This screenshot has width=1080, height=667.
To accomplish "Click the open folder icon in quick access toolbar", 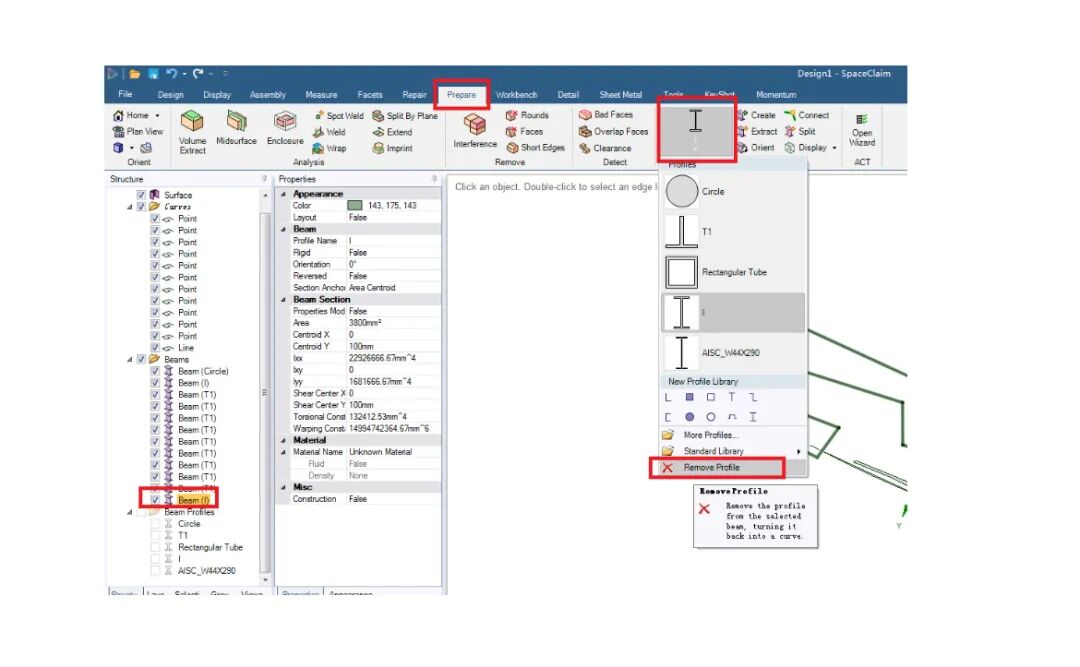I will click(135, 74).
